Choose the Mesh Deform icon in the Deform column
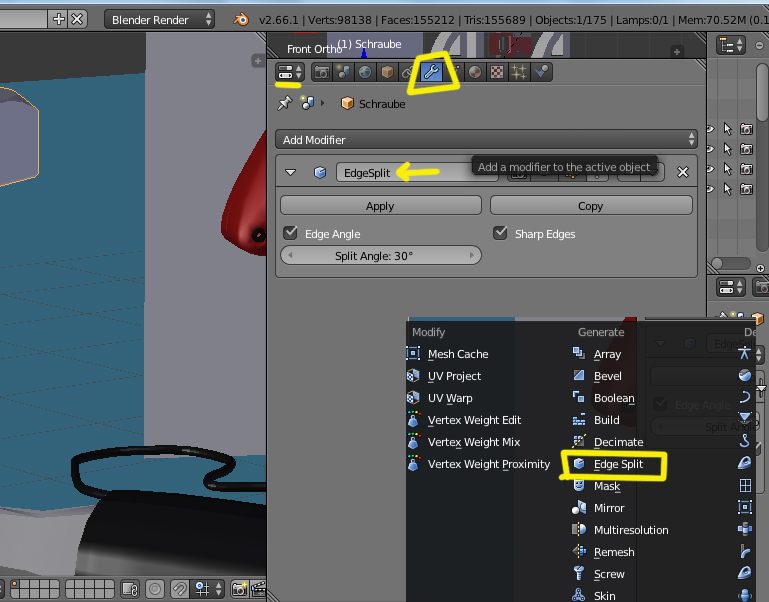The width and height of the screenshot is (769, 602). click(745, 507)
